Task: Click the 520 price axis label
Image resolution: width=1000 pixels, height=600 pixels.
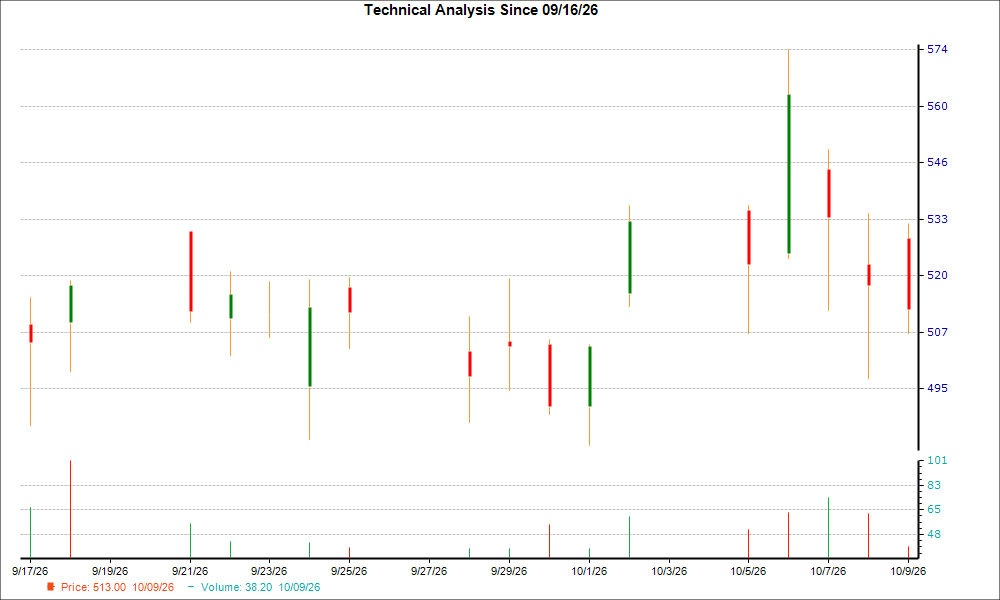Action: coord(937,275)
